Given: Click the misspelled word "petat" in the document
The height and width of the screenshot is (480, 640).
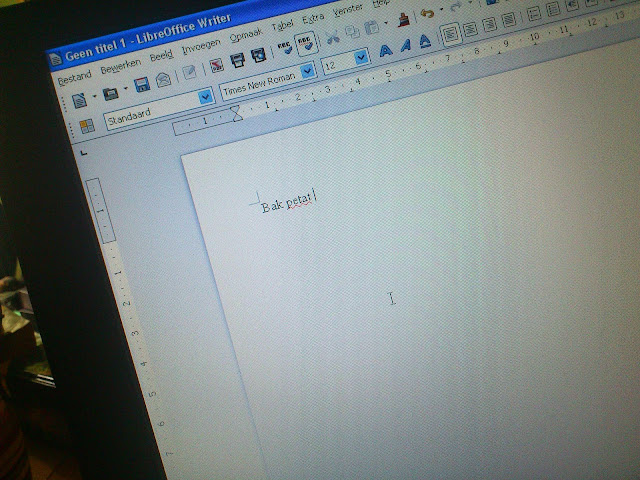Looking at the screenshot, I should tap(299, 202).
